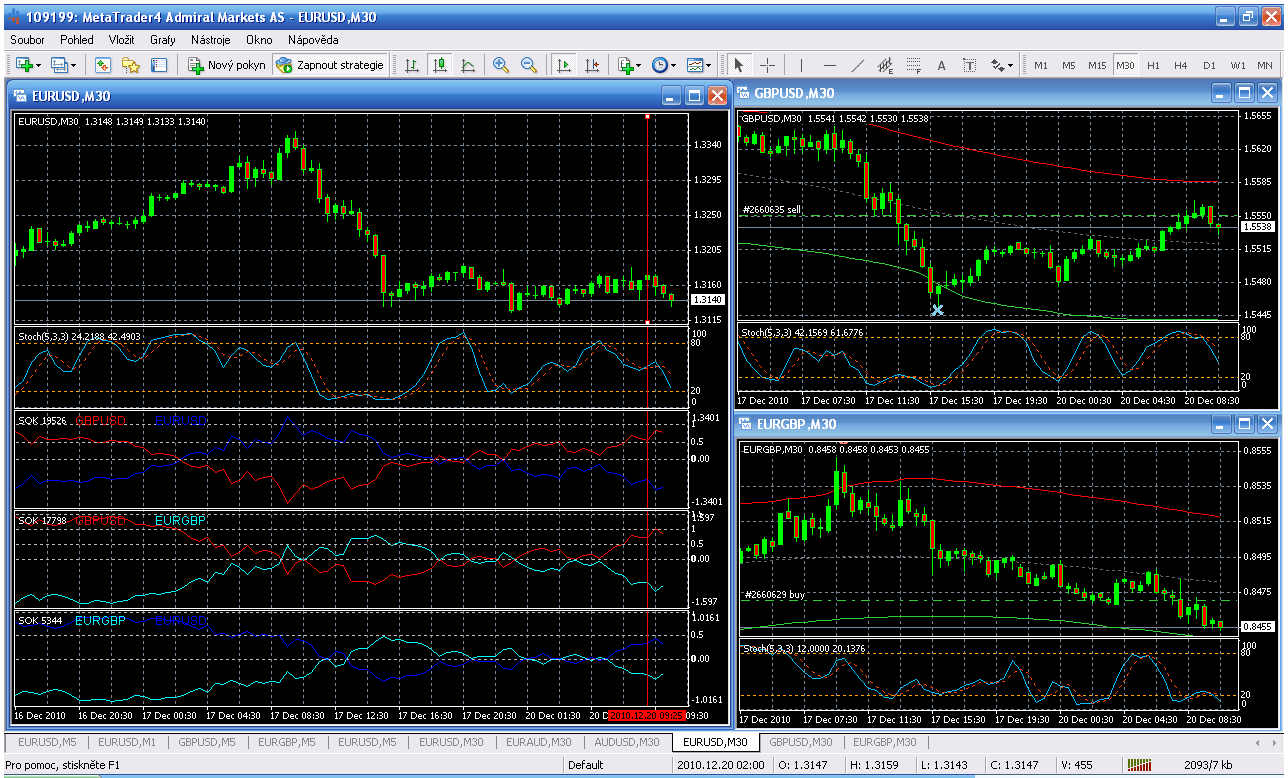Pick the Fibonacci retracement tool

pos(914,65)
